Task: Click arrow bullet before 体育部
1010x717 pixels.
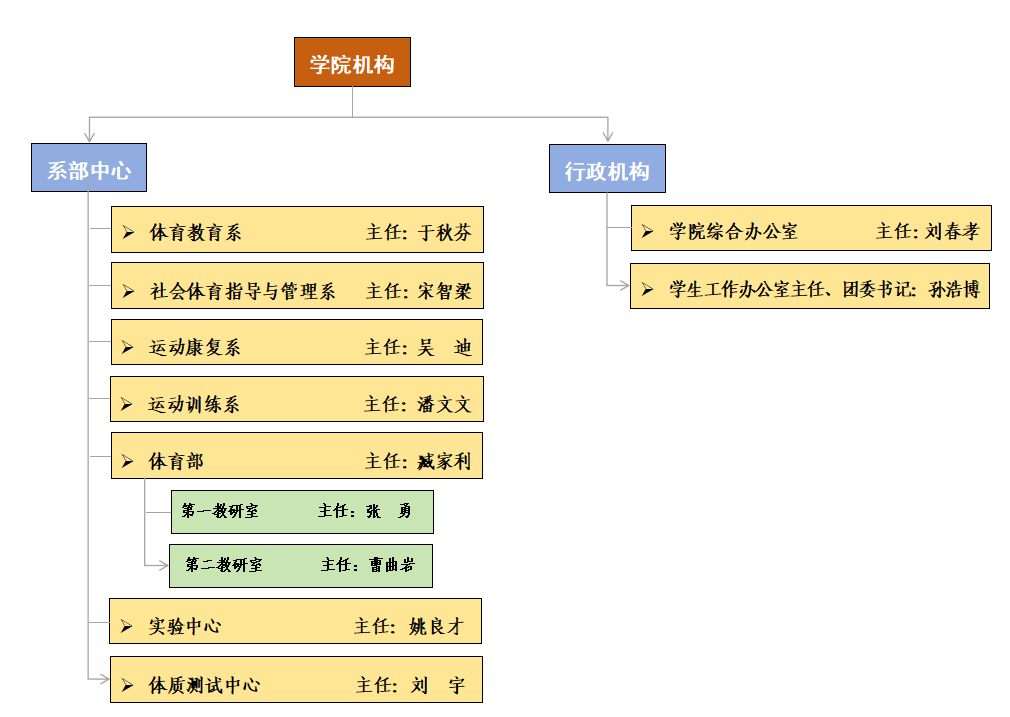Action: [128, 462]
